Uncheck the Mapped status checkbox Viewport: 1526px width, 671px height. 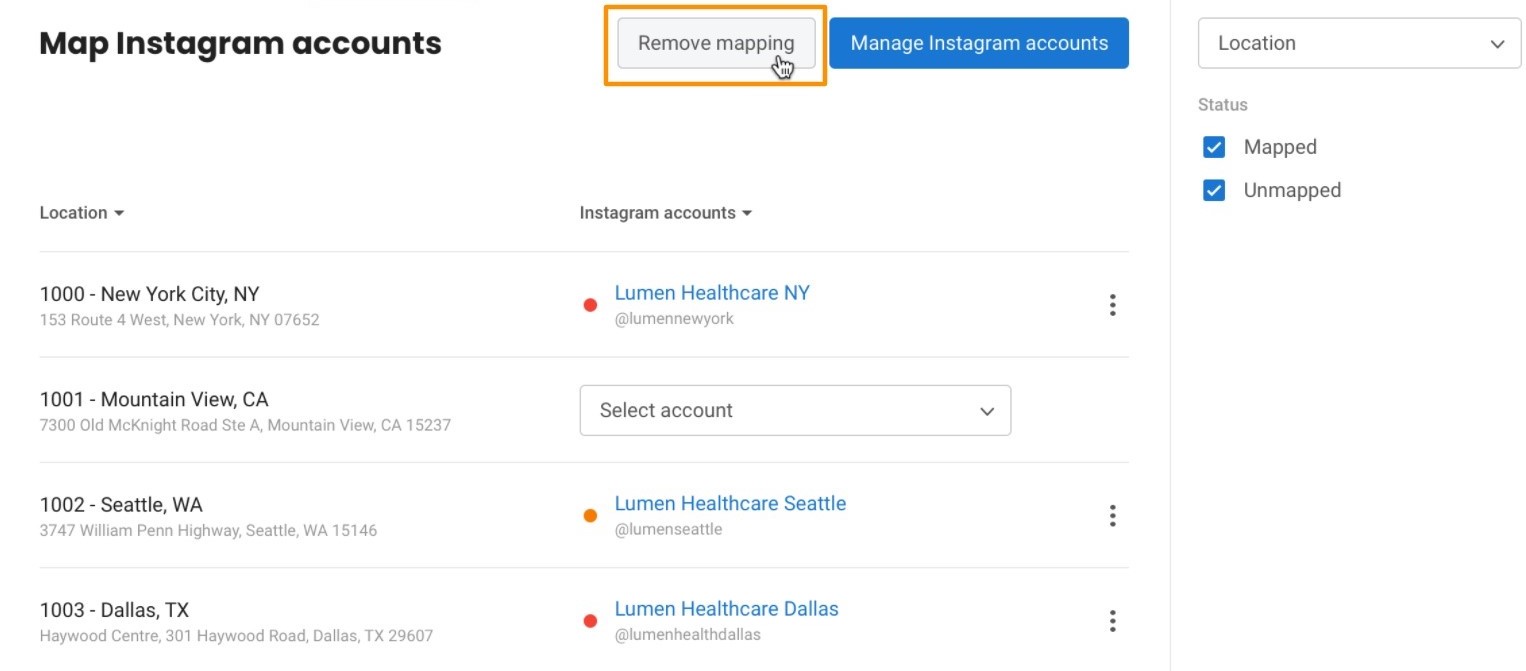tap(1214, 148)
